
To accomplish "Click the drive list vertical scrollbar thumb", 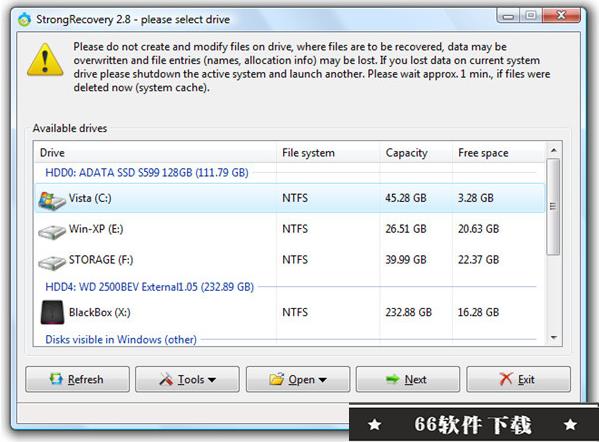I will (x=553, y=207).
